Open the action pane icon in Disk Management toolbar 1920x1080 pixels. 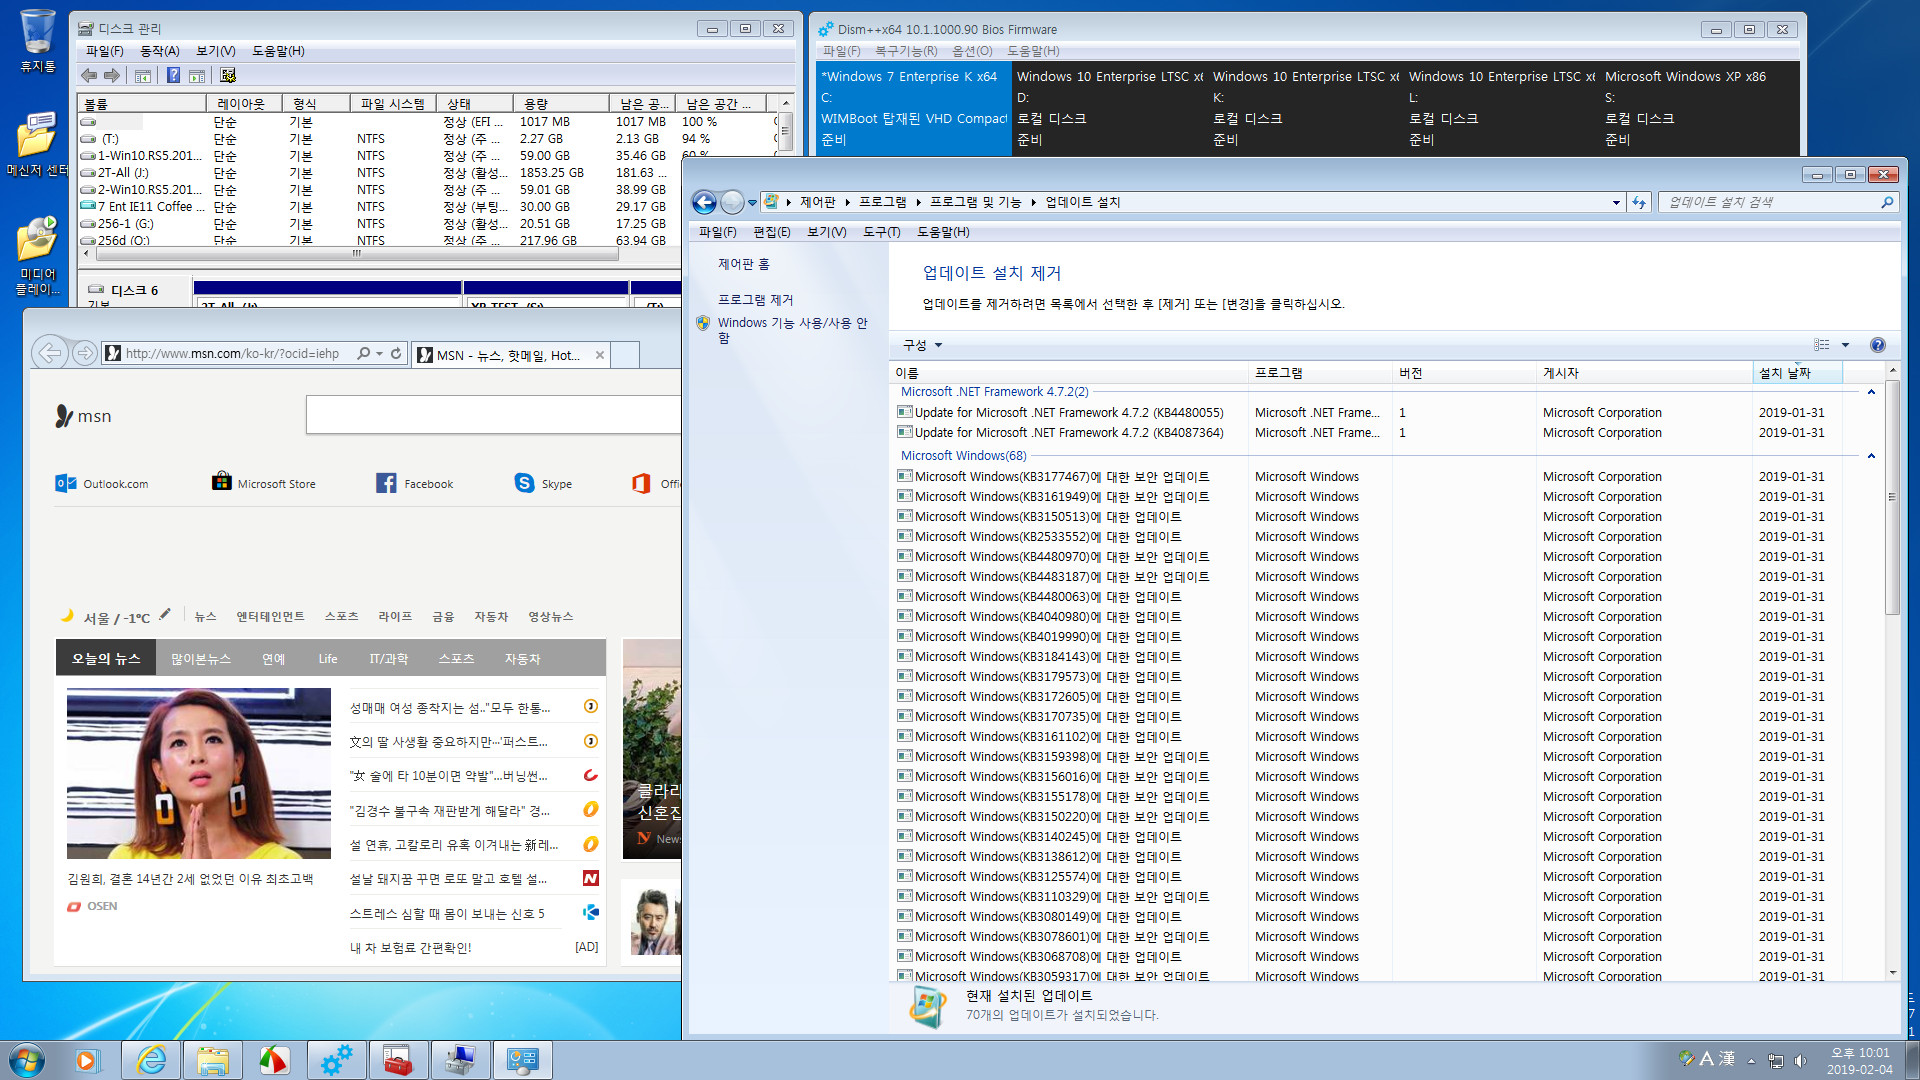coord(197,75)
